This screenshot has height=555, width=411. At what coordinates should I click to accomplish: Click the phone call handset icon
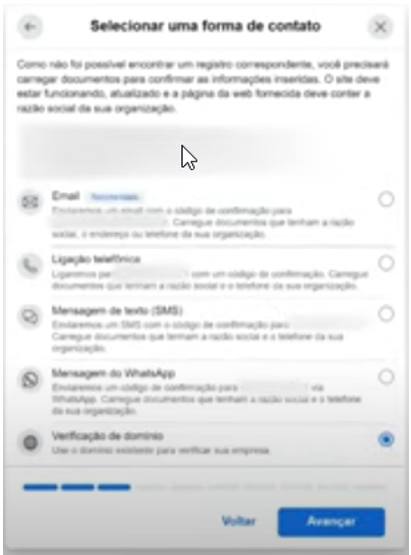tap(30, 265)
